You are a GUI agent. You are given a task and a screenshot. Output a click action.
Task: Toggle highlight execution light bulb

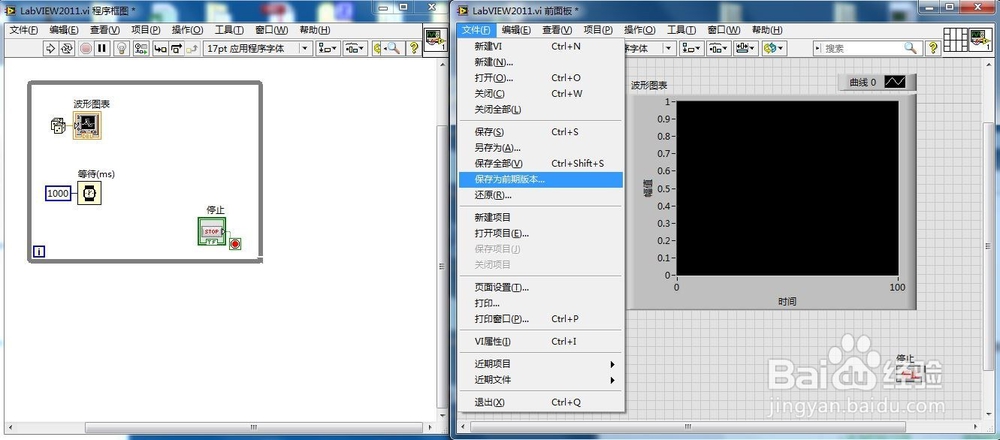(122, 48)
